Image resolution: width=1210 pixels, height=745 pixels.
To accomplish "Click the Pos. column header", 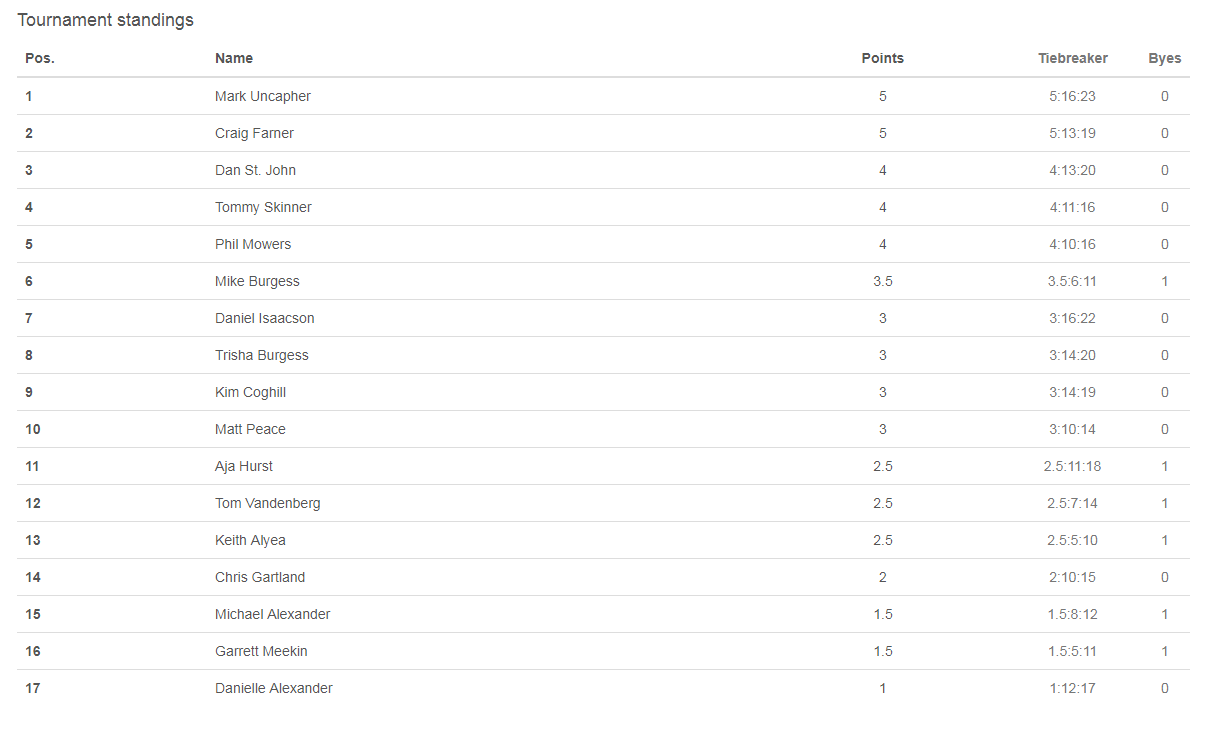I will (x=40, y=58).
